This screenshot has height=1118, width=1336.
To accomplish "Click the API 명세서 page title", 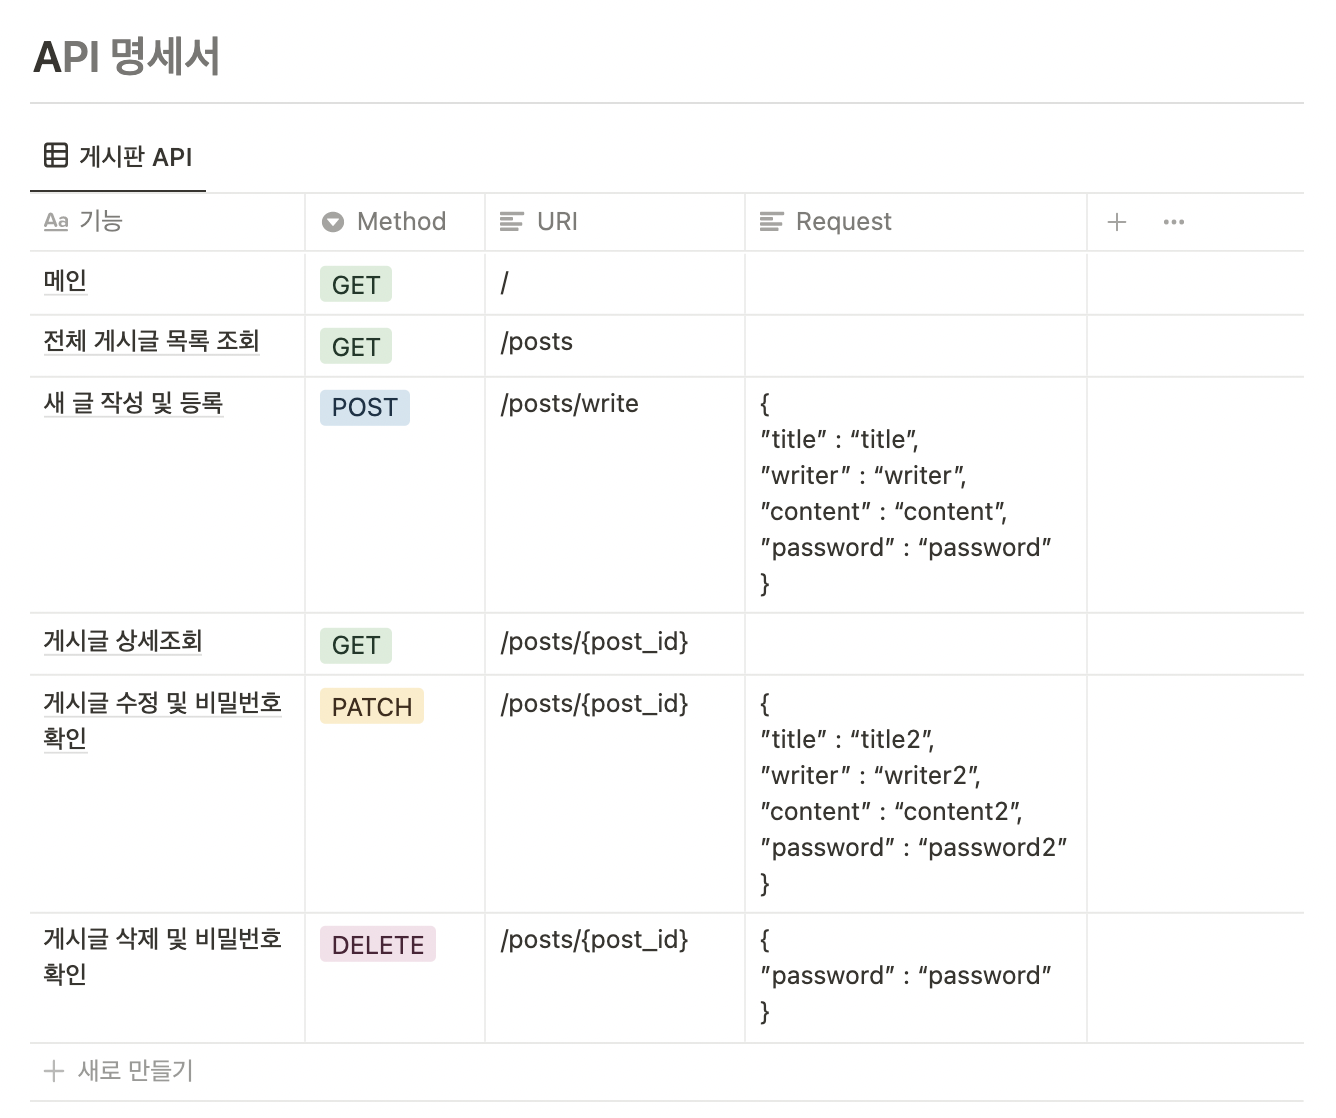I will pyautogui.click(x=127, y=56).
